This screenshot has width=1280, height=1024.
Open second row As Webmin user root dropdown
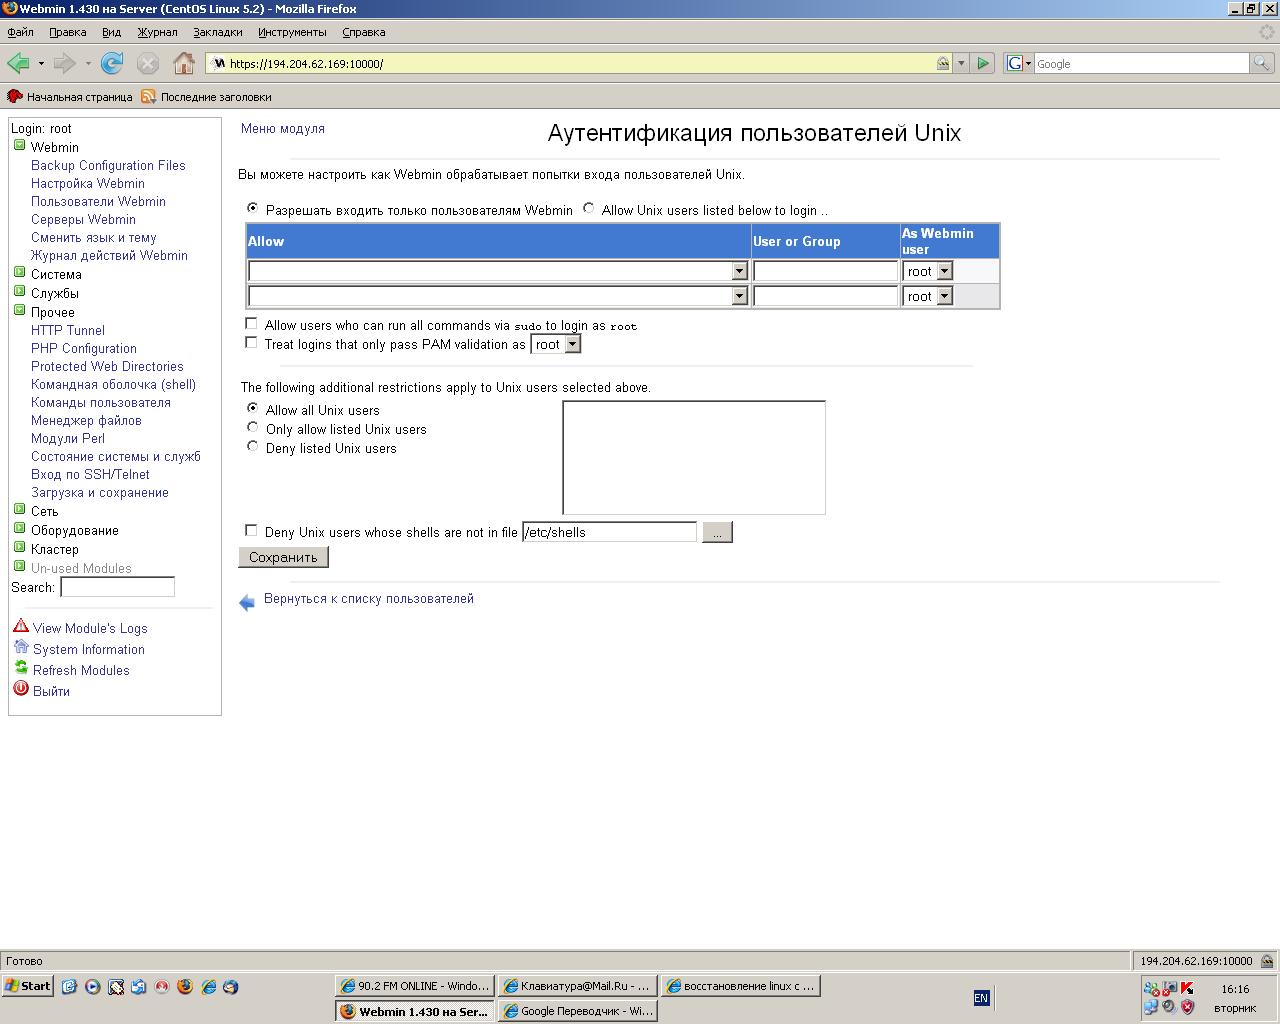928,296
